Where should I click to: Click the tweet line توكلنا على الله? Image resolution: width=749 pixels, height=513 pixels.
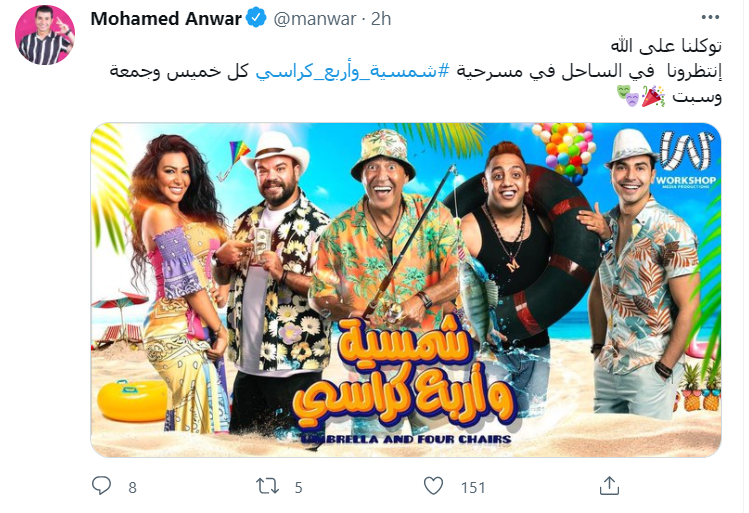pos(666,46)
